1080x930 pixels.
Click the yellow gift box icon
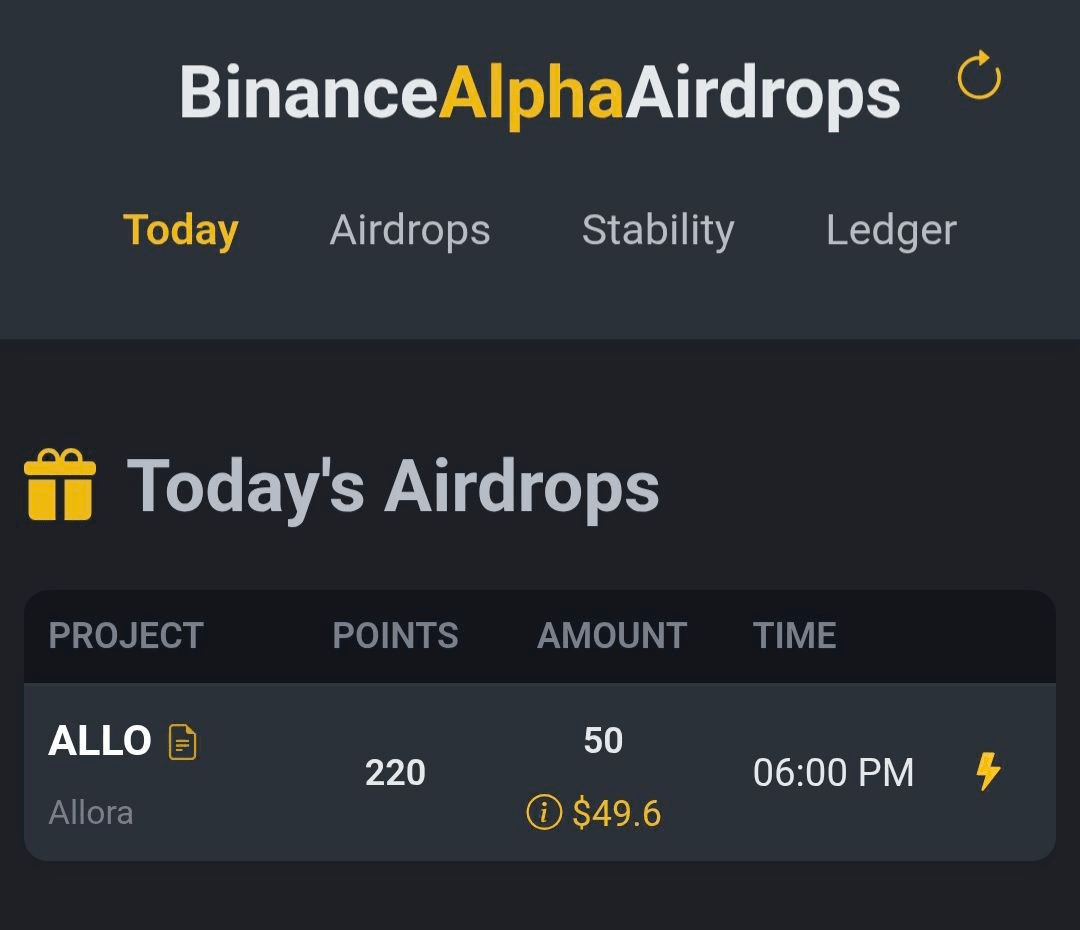[x=60, y=484]
